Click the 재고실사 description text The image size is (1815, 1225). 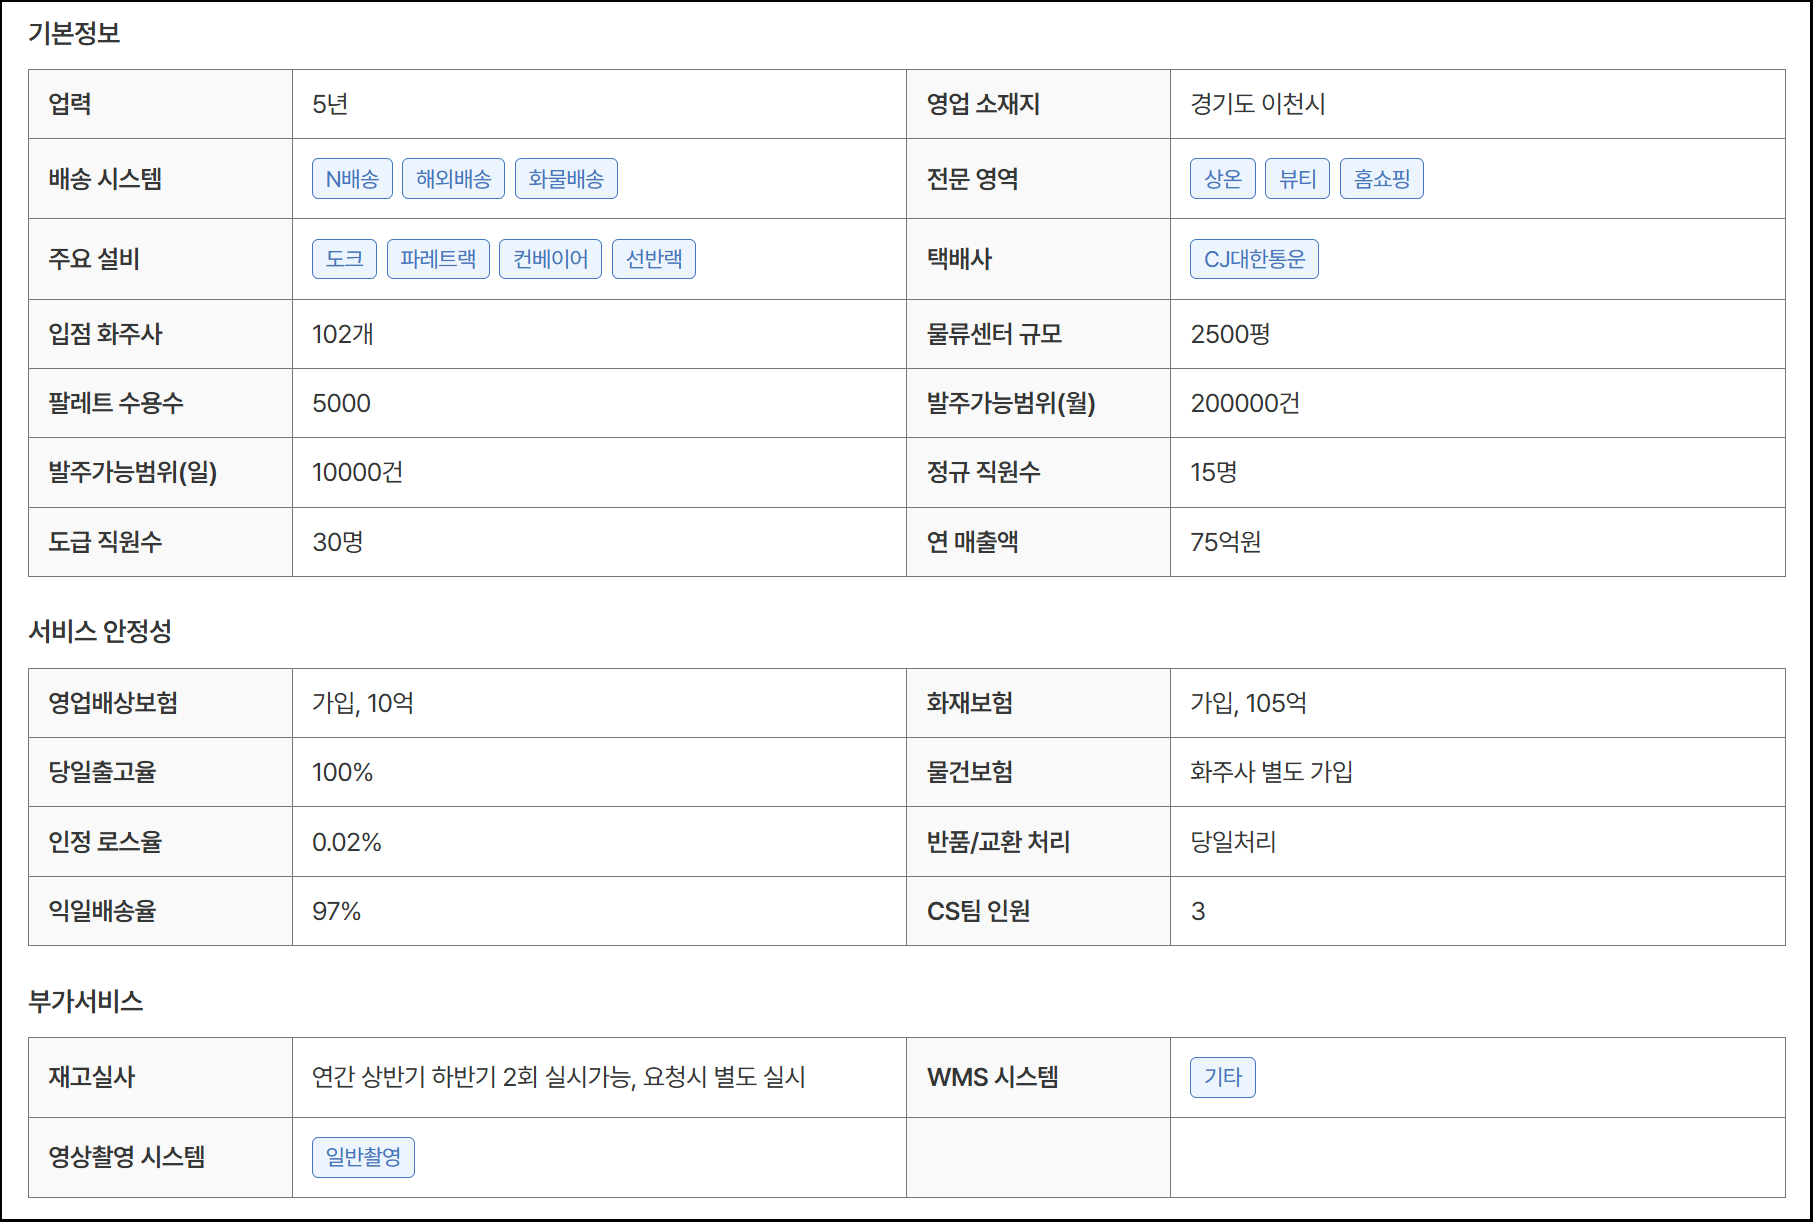(x=558, y=1077)
